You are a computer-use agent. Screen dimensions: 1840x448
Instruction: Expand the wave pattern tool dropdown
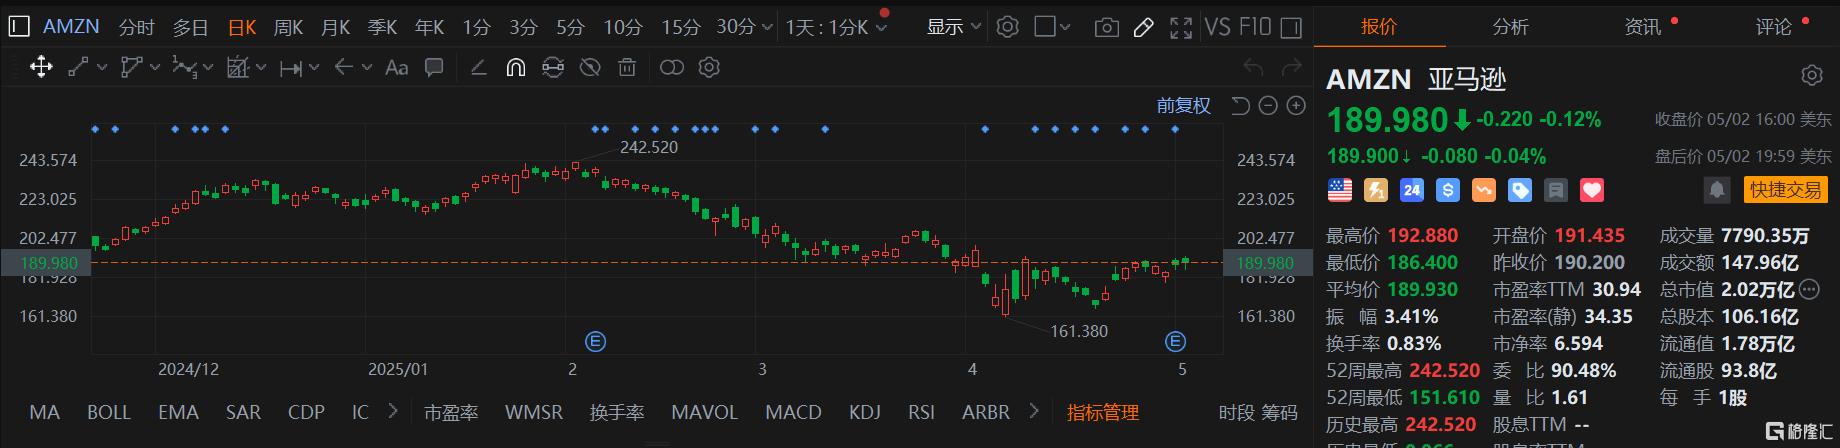(208, 68)
